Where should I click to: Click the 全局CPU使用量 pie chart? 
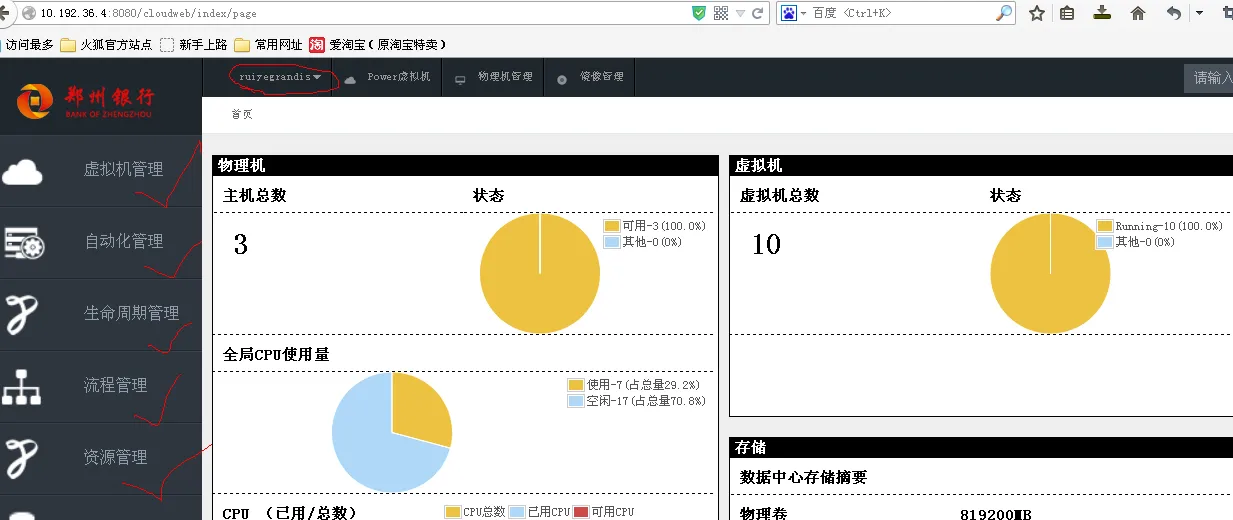pos(392,432)
